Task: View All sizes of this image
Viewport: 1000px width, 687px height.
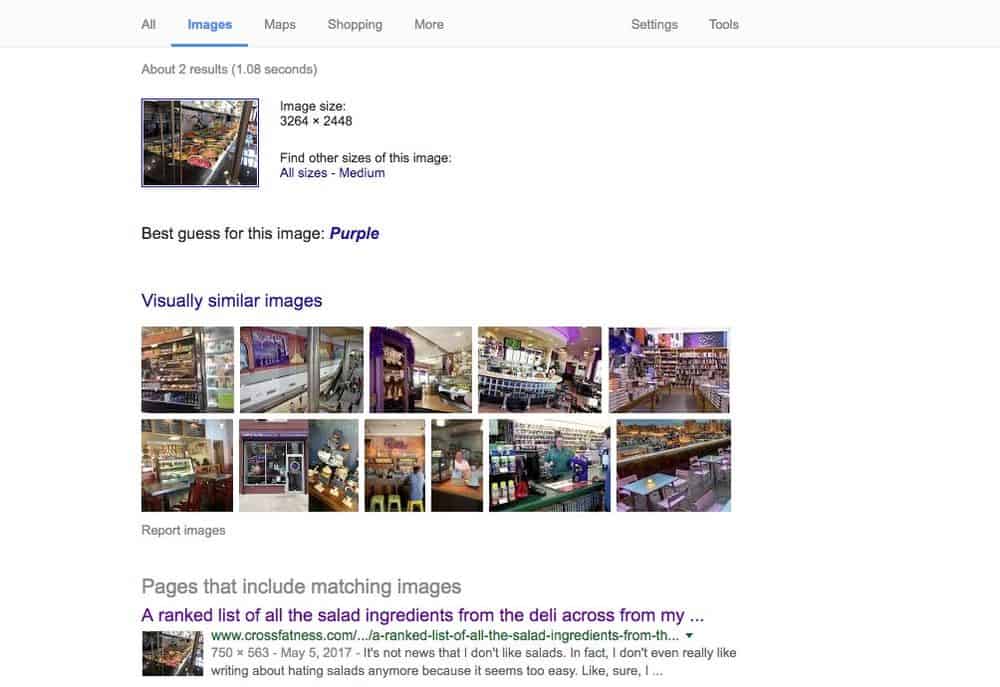Action: (303, 173)
